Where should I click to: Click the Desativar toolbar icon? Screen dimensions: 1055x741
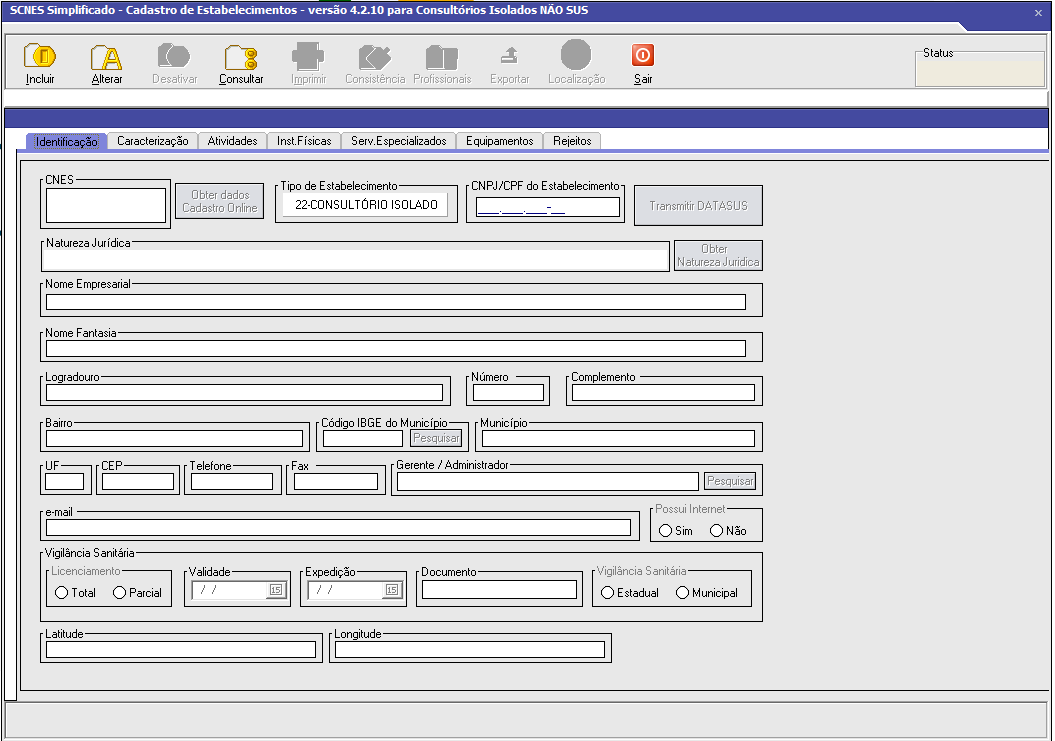click(x=174, y=58)
